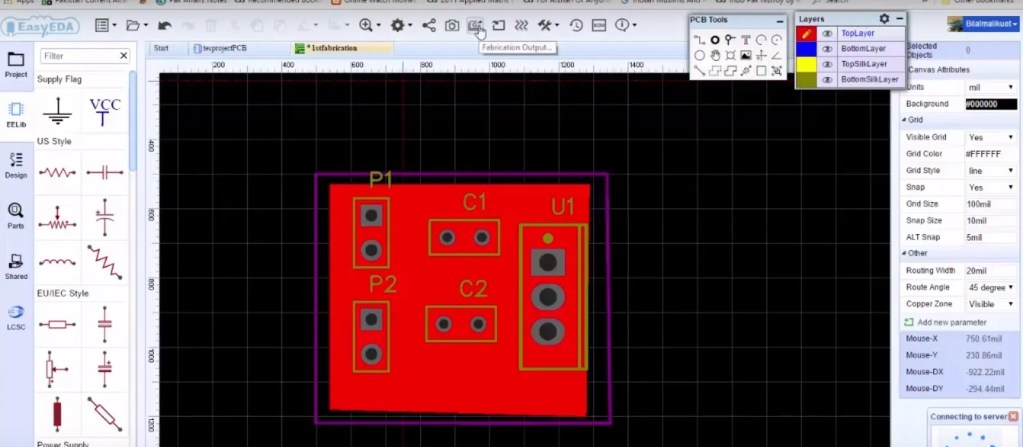1023x447 pixels.
Task: Select the dashed Copper Area tool
Action: tap(715, 70)
